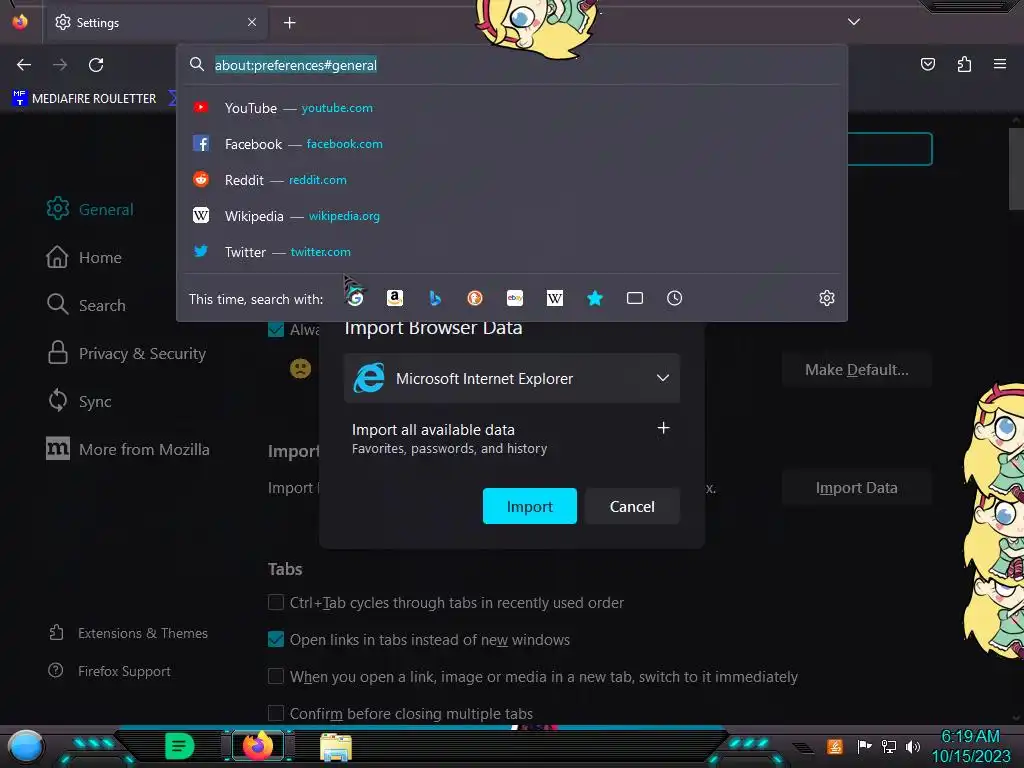
Task: Open Search settings category
Action: click(x=86, y=305)
